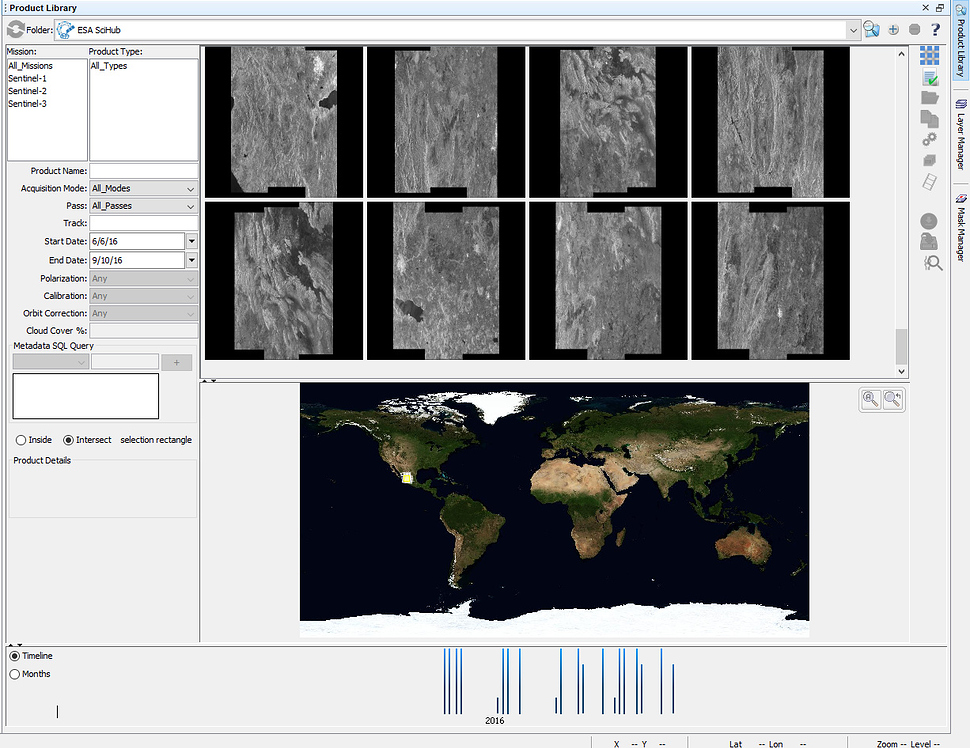The height and width of the screenshot is (748, 970).
Task: Click the stack products cube icon
Action: [929, 161]
